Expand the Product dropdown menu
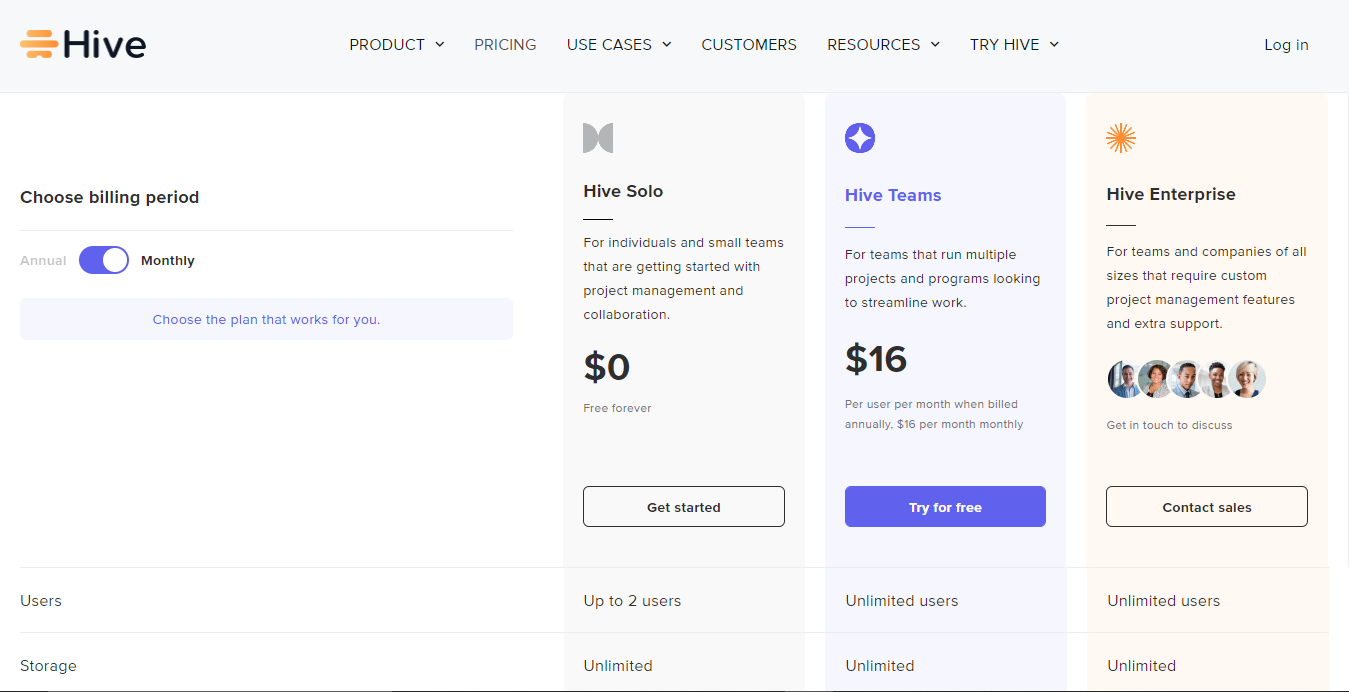The height and width of the screenshot is (692, 1349). pos(396,44)
